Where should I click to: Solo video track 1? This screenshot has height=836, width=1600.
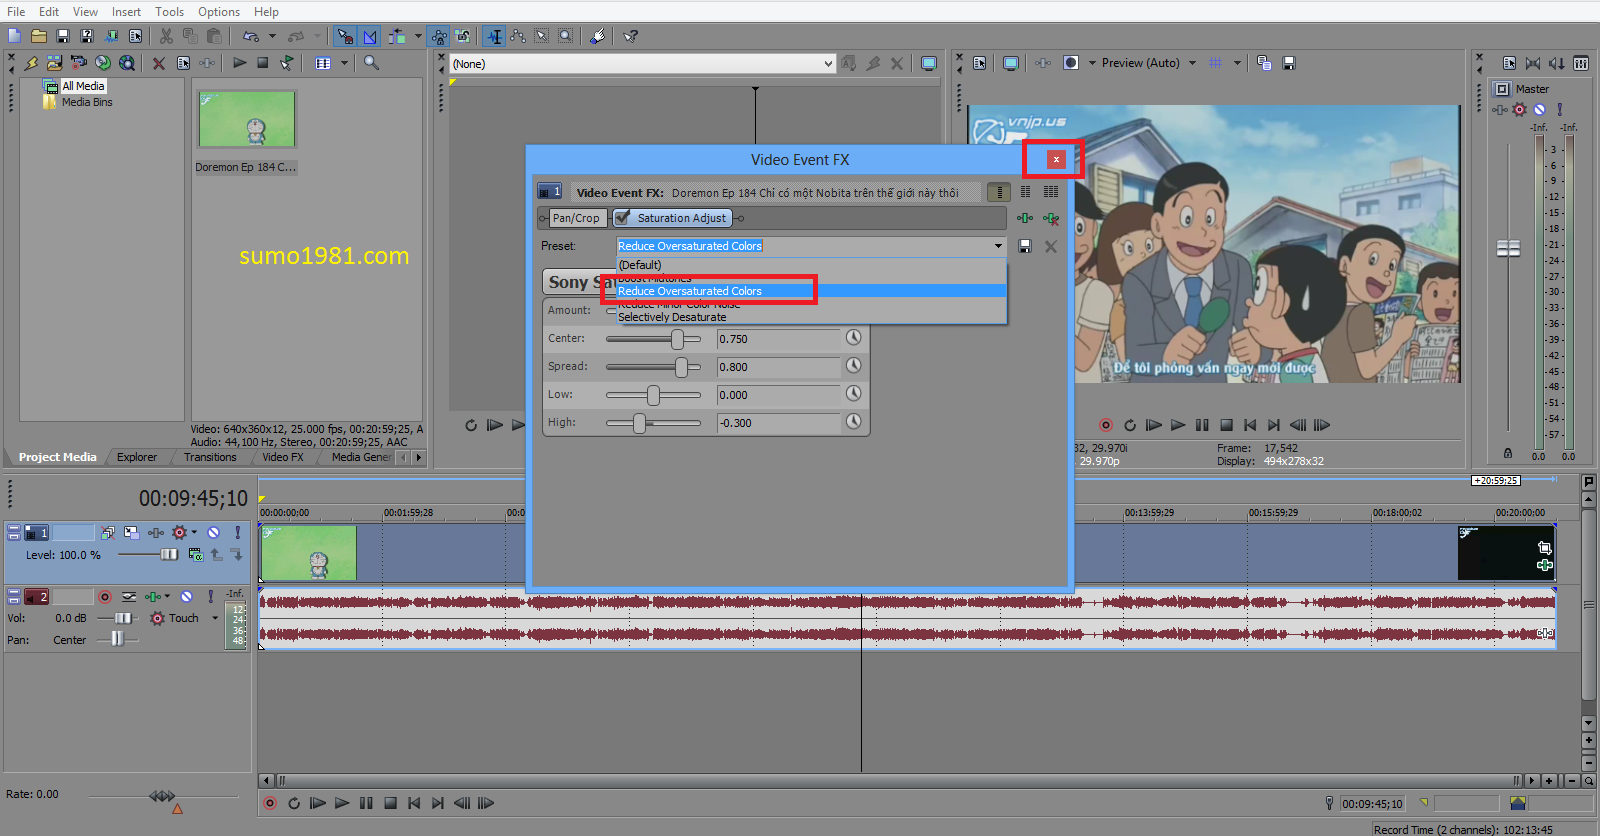238,533
